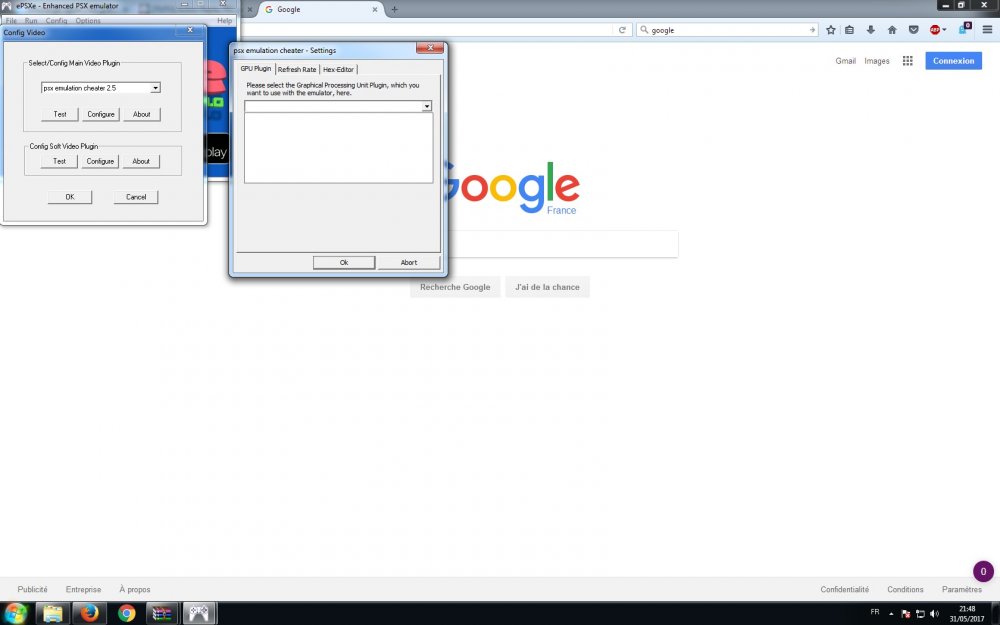Image resolution: width=1000 pixels, height=625 pixels.
Task: Click the J'ai de la chance button
Action: click(x=547, y=287)
